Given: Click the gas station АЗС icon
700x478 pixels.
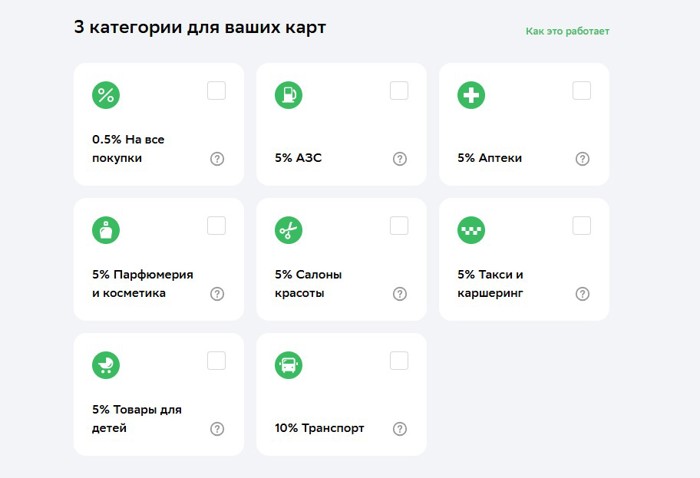Looking at the screenshot, I should [x=288, y=95].
